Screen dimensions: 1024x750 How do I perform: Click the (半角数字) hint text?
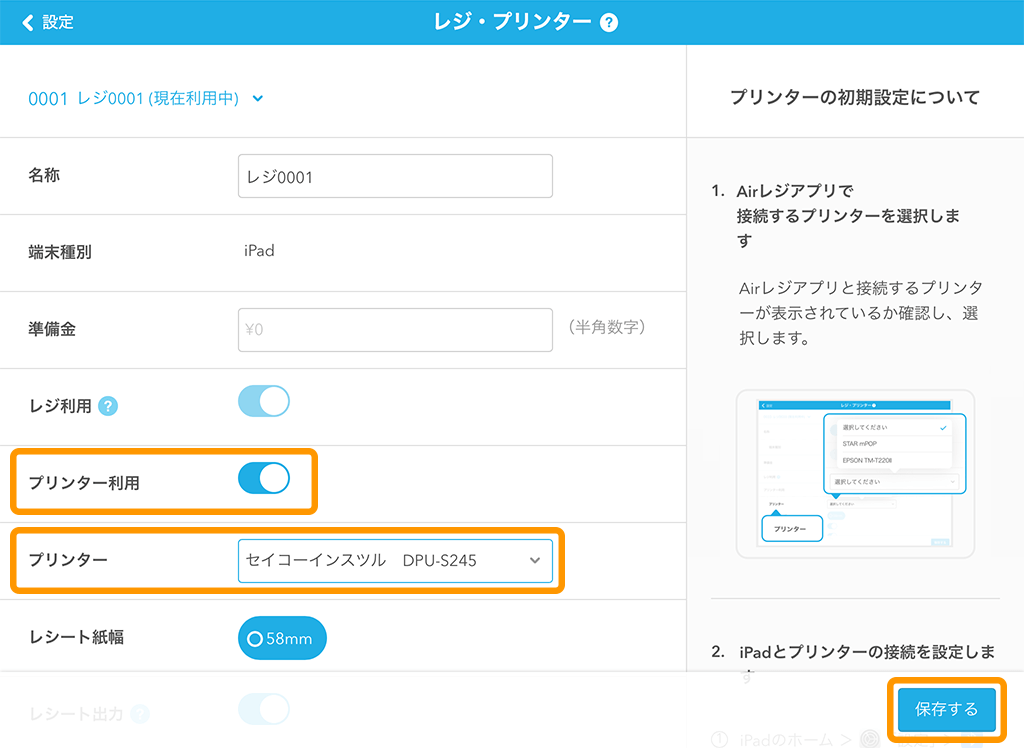click(607, 327)
